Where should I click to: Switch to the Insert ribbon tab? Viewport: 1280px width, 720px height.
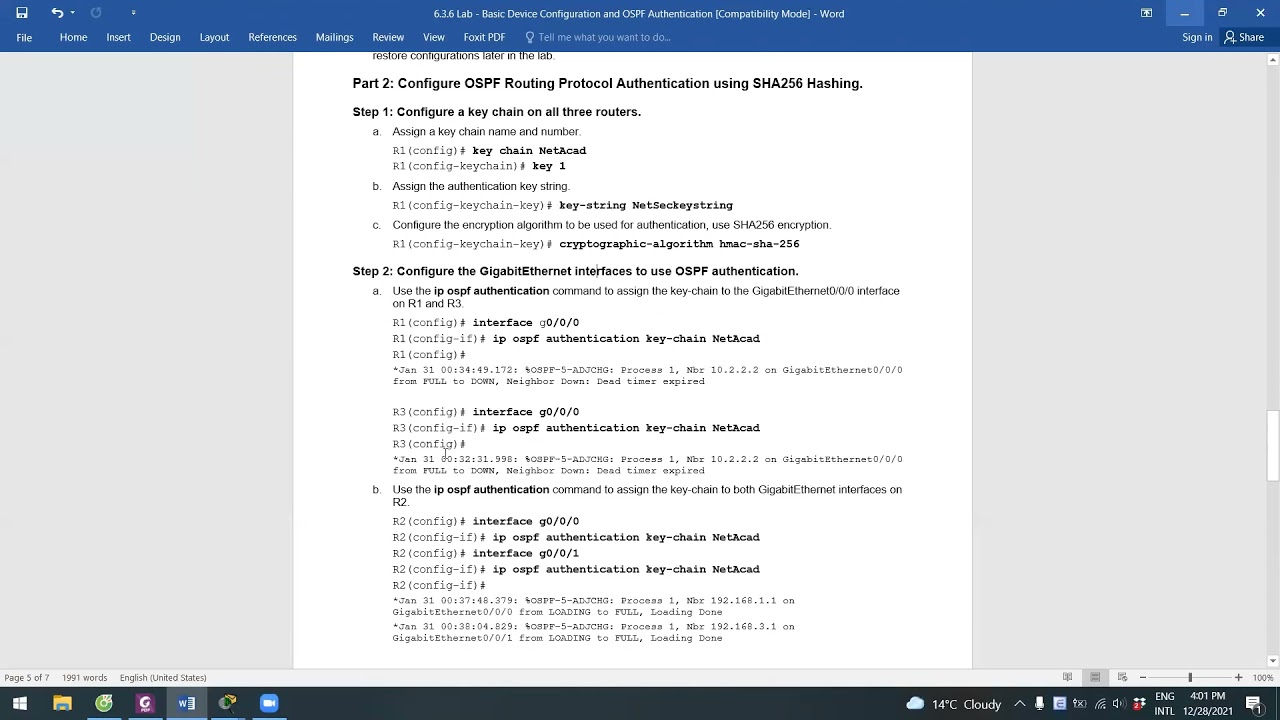(x=118, y=37)
